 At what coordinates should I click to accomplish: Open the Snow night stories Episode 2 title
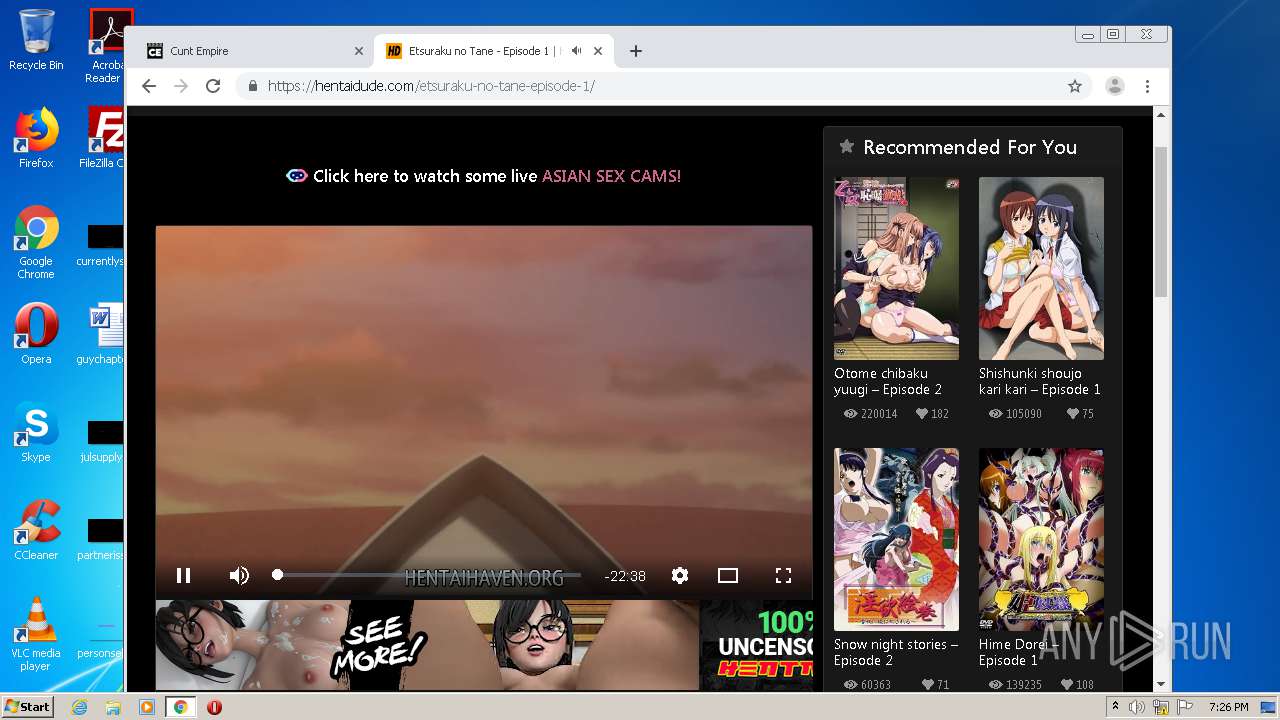(x=896, y=652)
